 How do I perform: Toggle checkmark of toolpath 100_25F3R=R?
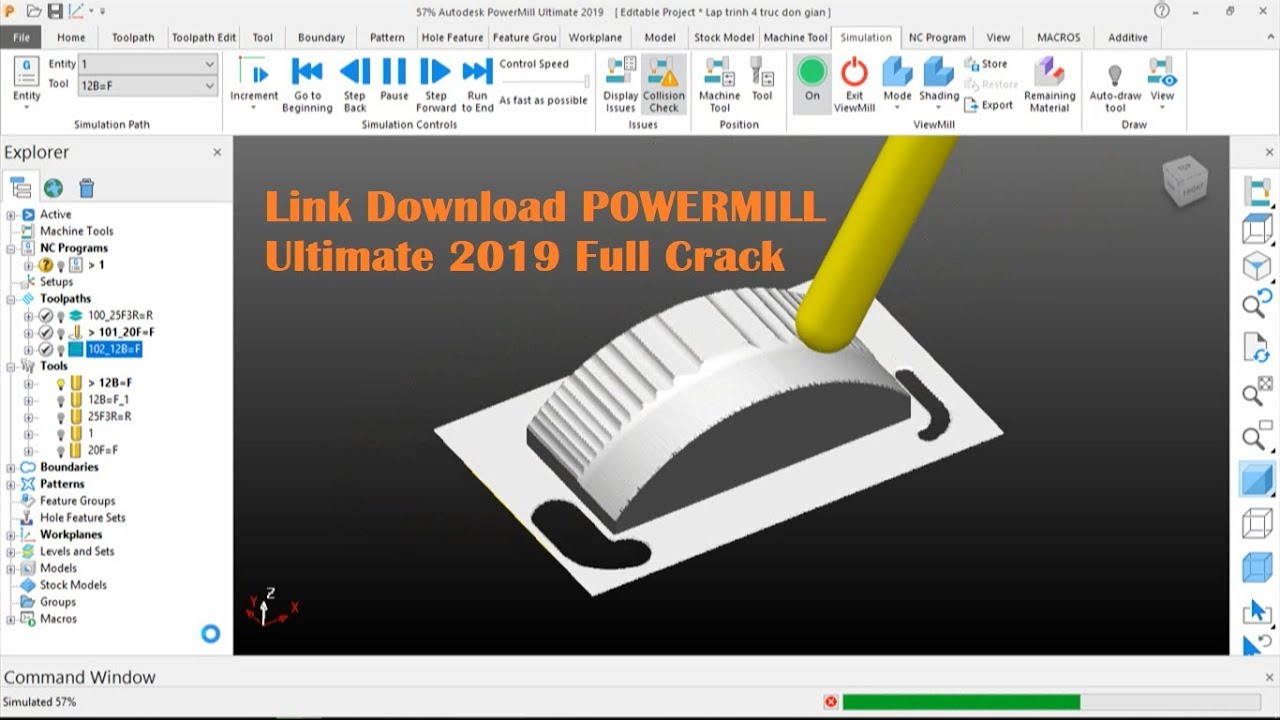45,315
